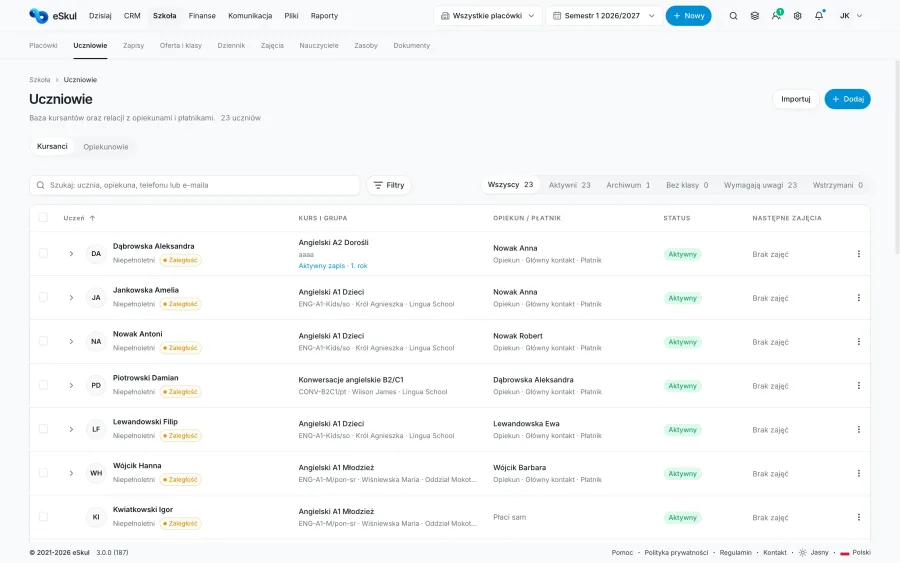Screen dimensions: 900x563
Task: Go to the Zapisy tab
Action: 133,45
